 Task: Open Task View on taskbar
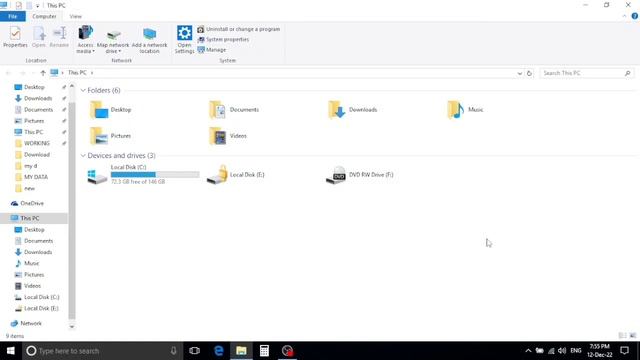[195, 351]
